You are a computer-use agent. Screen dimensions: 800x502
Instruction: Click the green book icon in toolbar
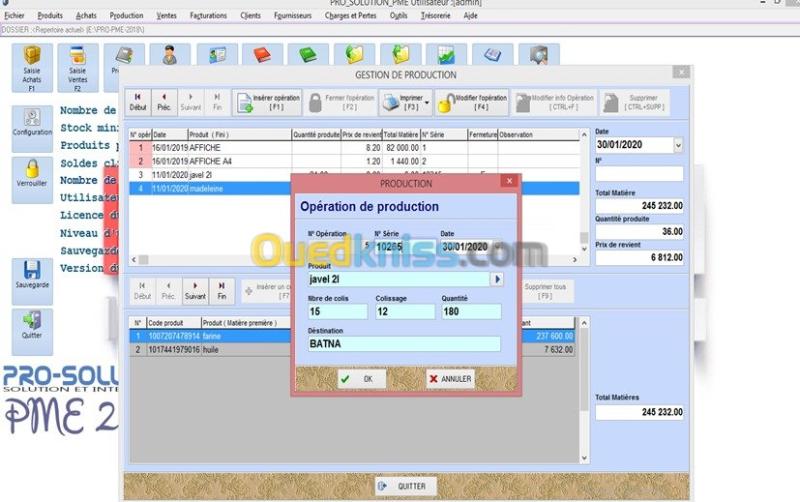tap(308, 55)
